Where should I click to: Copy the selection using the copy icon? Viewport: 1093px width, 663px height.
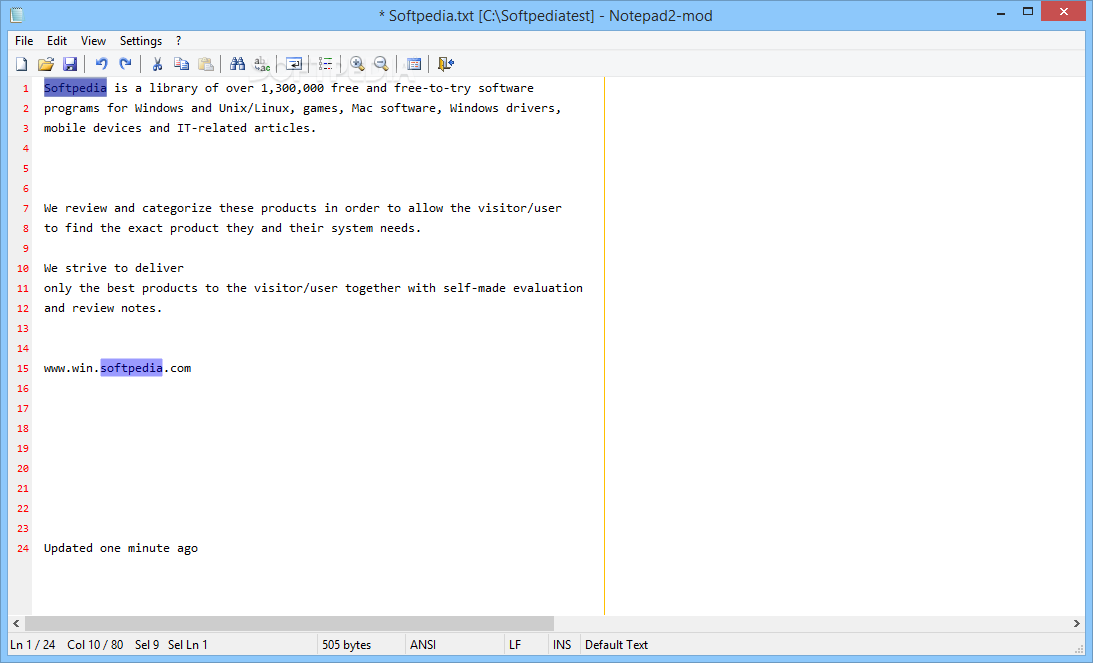coord(181,64)
